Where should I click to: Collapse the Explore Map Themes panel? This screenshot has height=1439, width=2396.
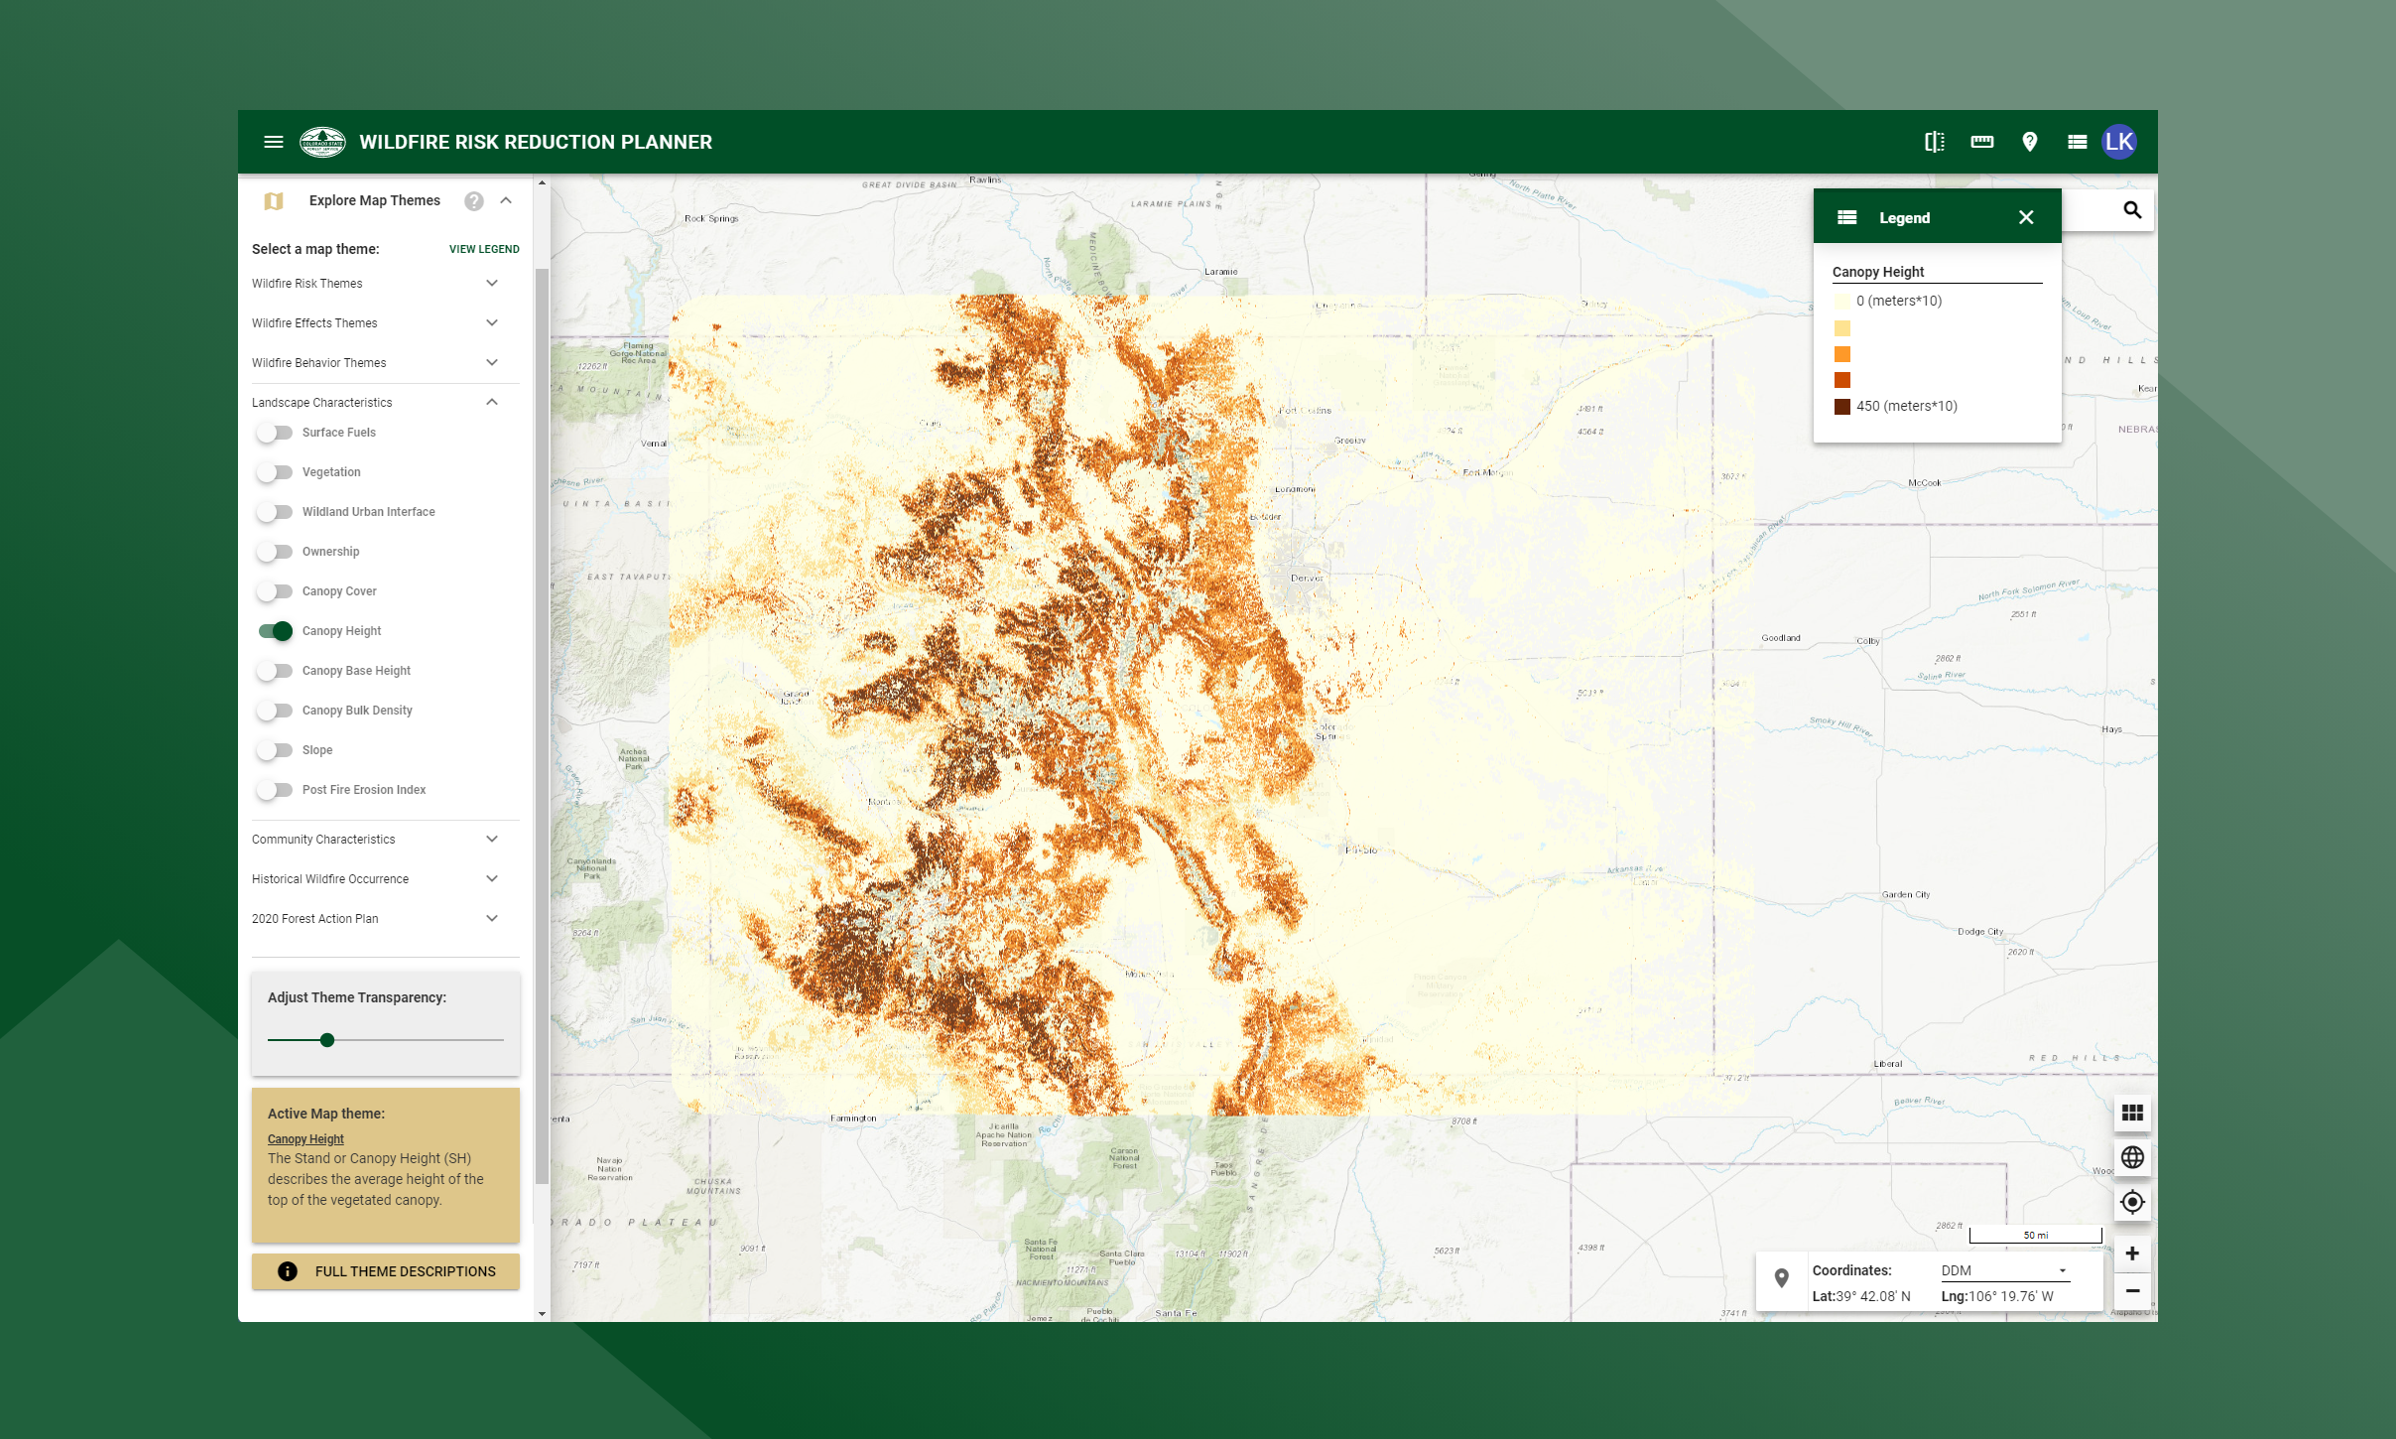click(506, 201)
